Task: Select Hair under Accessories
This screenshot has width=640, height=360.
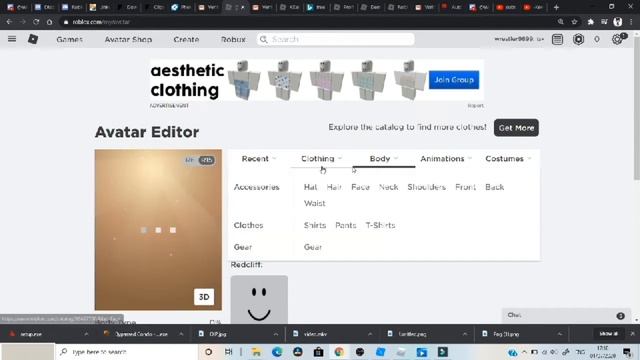Action: 334,187
